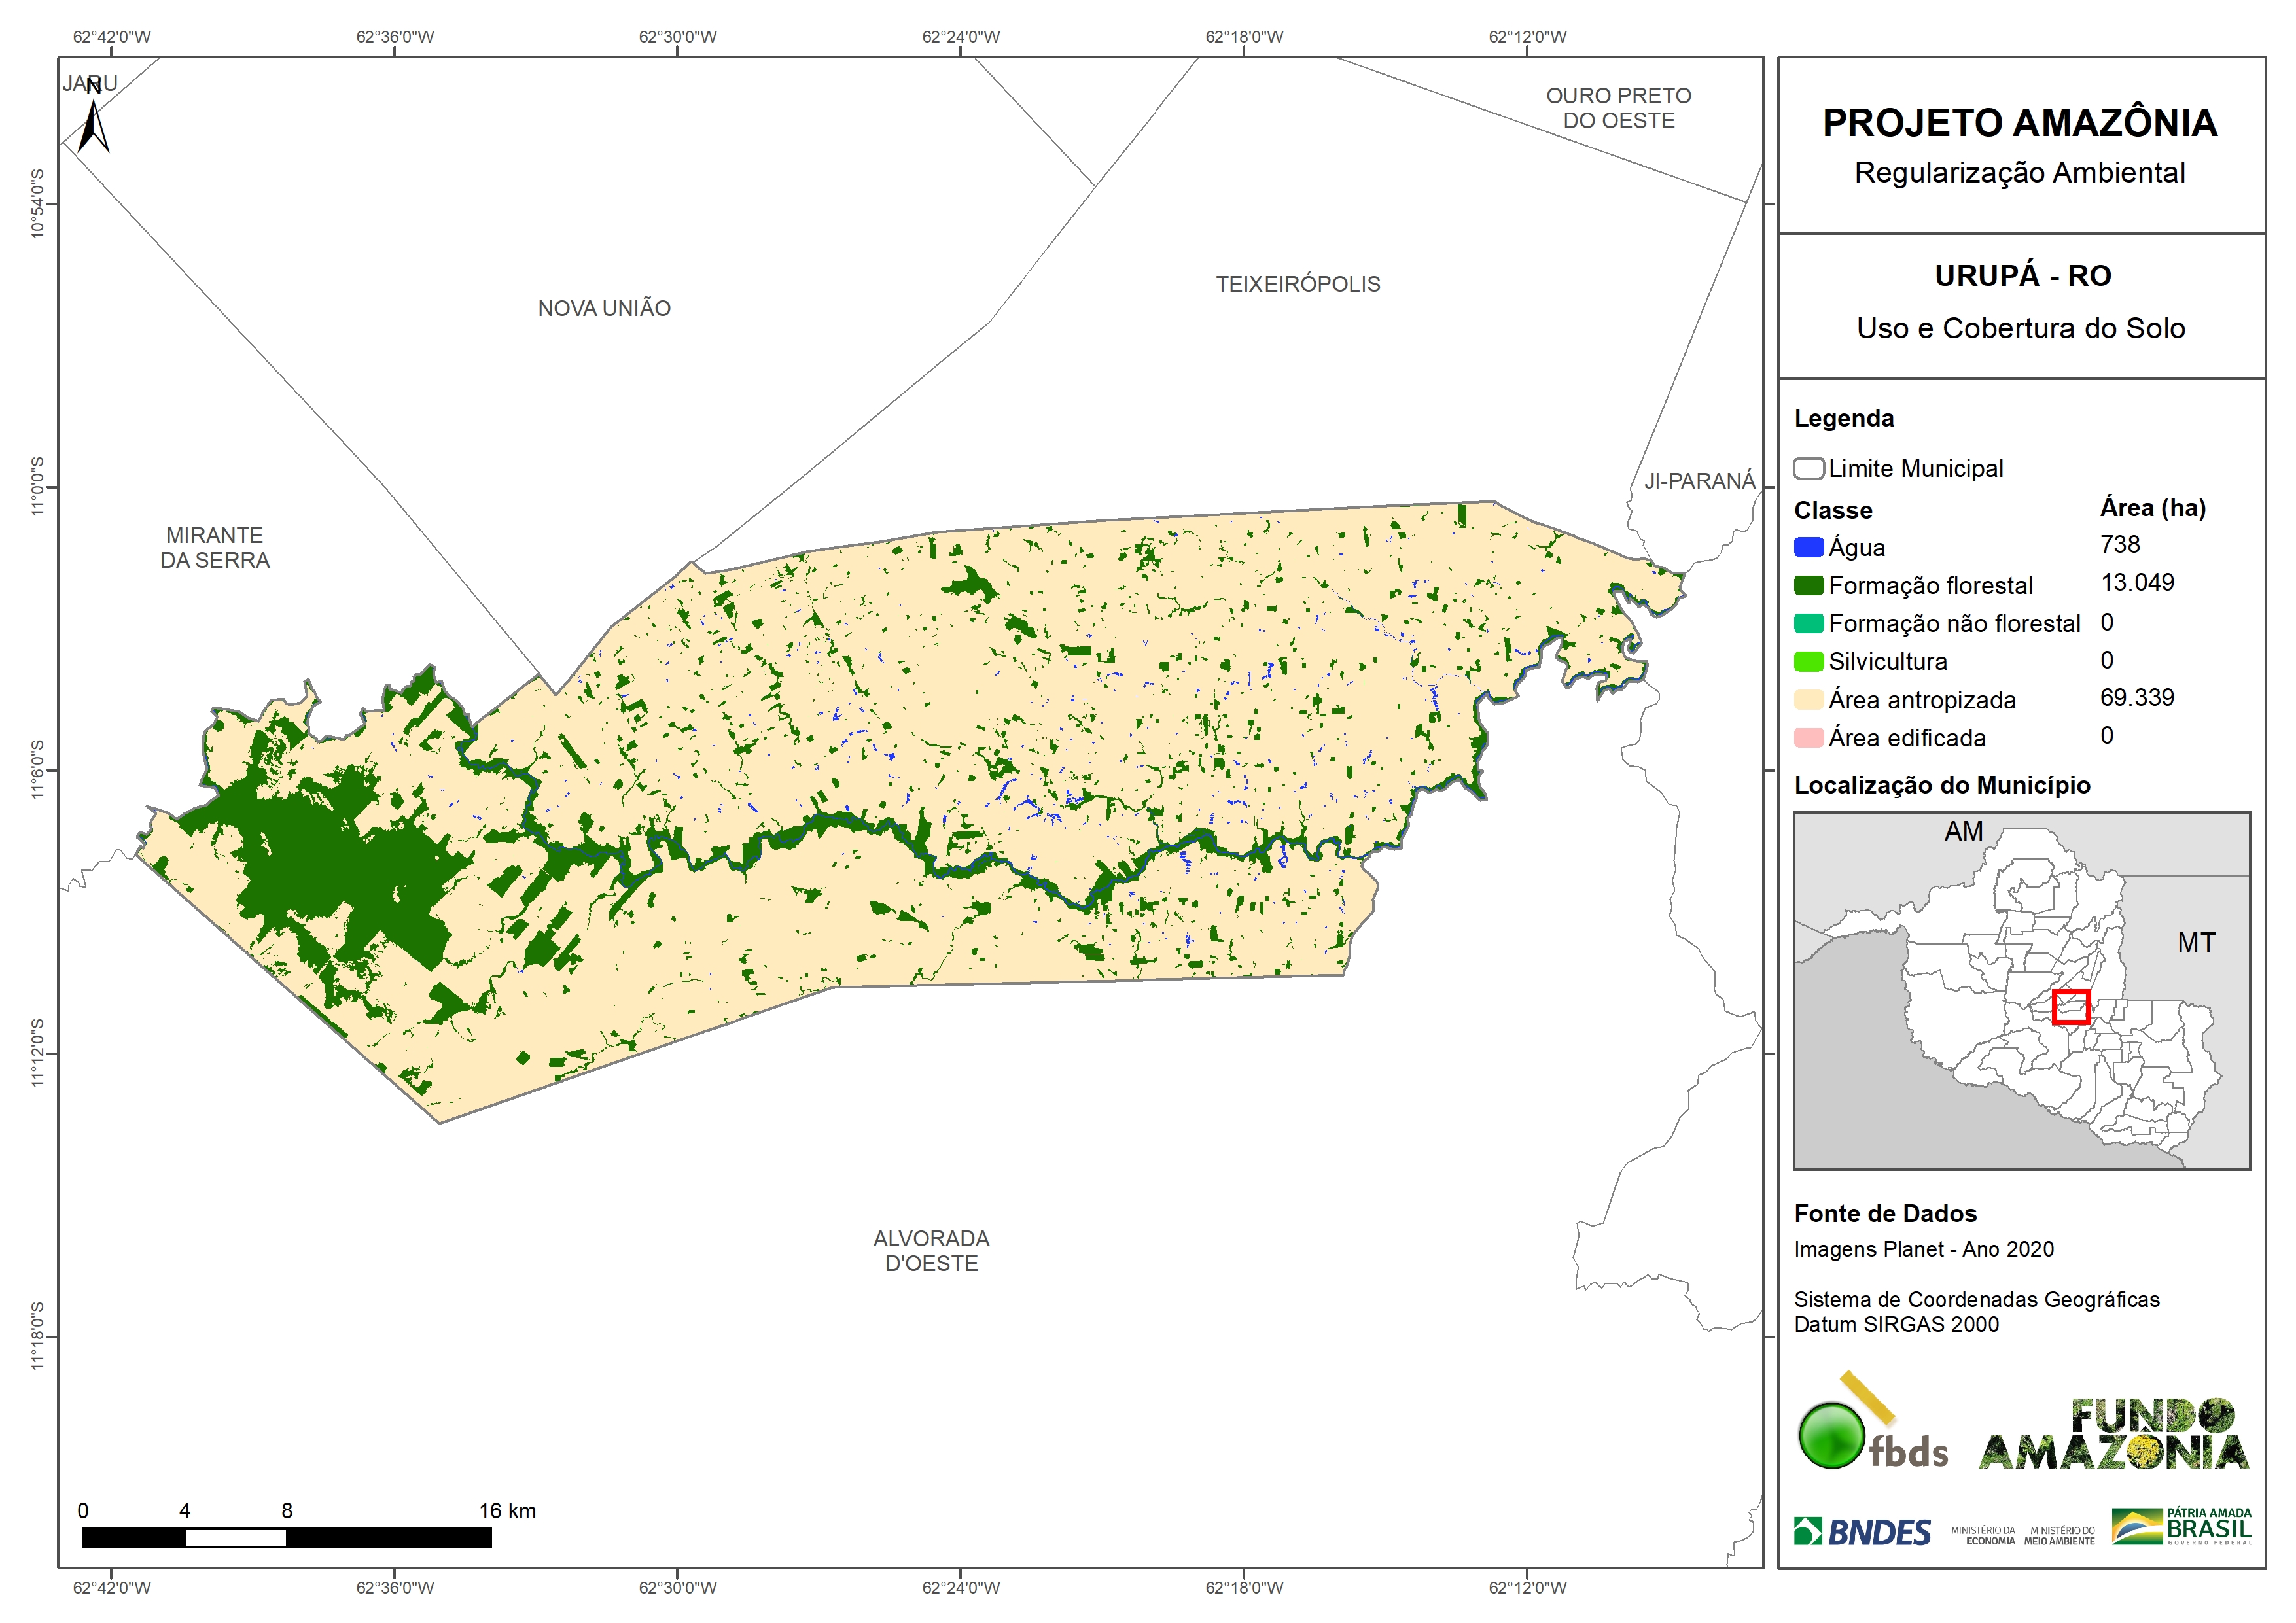Click the pink Área edificada swatch
The width and height of the screenshot is (2296, 1623).
pos(1808,738)
